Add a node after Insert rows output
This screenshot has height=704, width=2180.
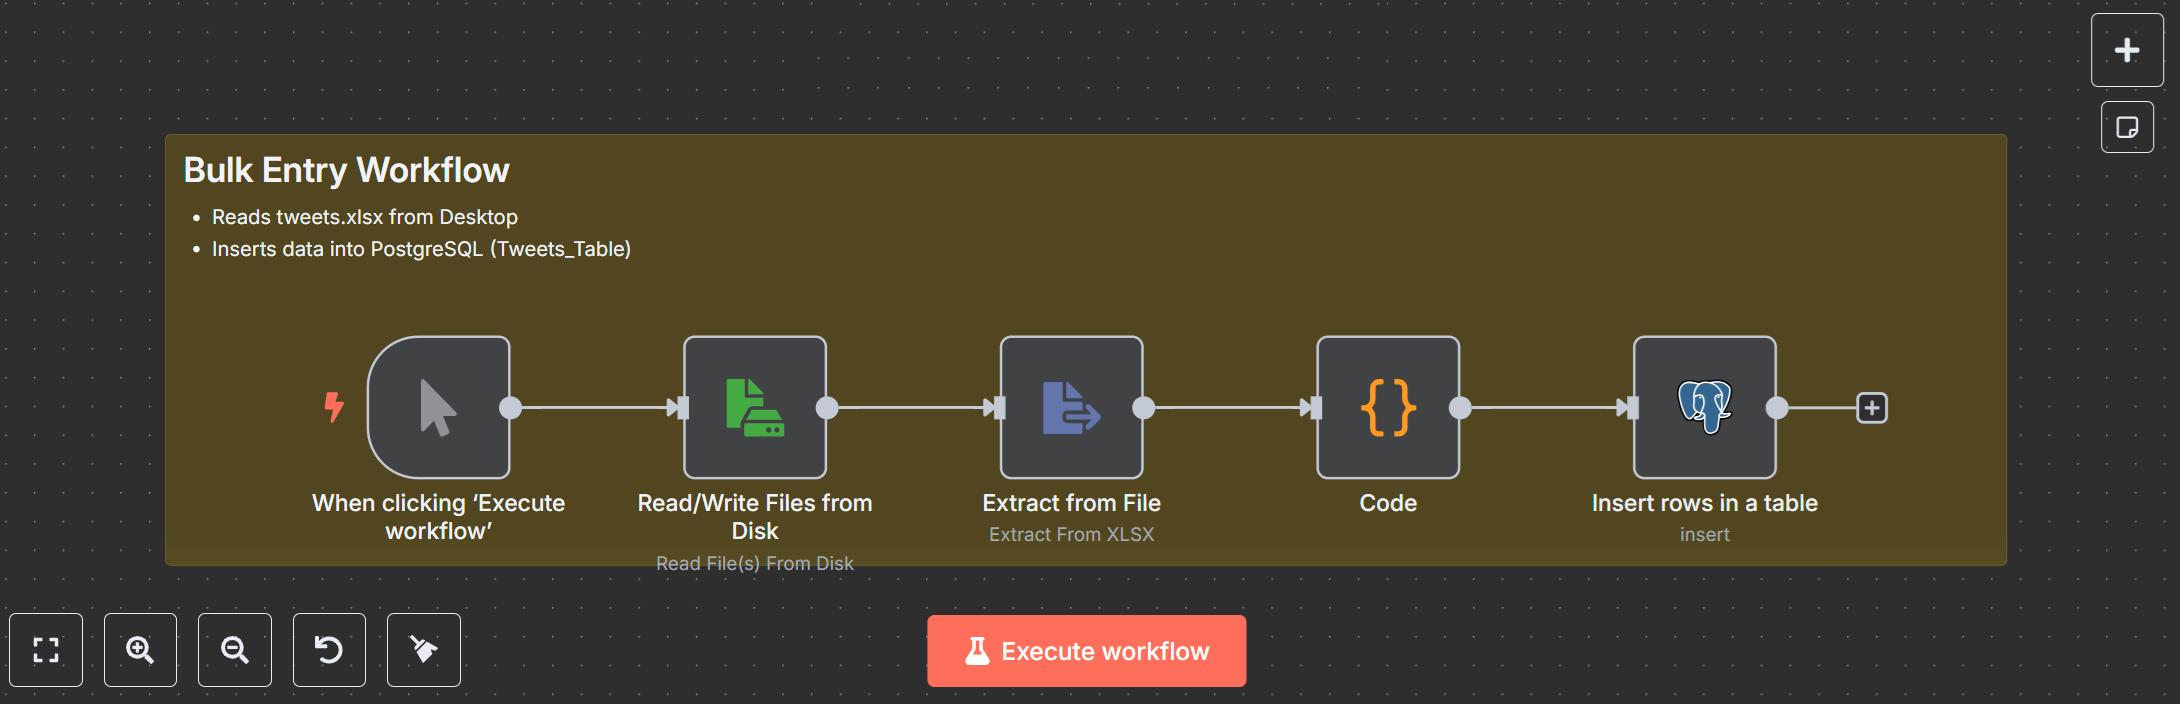click(1872, 408)
